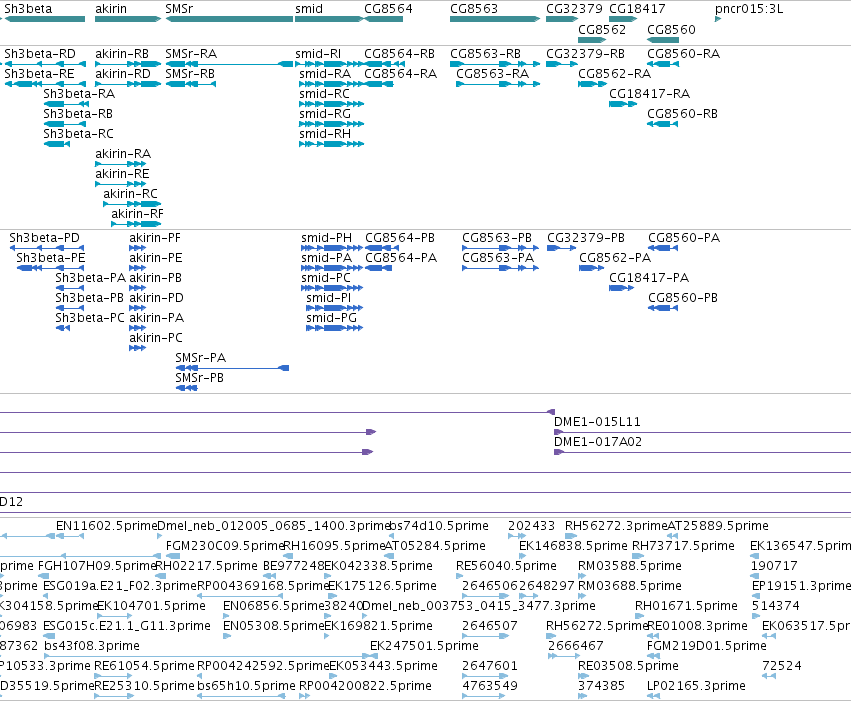The width and height of the screenshot is (851, 701).
Task: Click the pncr015:3L gene label
Action: click(x=749, y=9)
